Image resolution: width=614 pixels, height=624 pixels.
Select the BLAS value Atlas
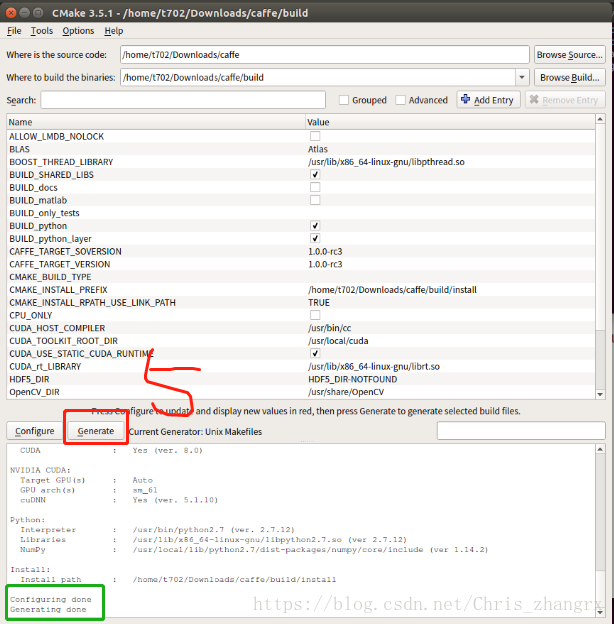(318, 149)
